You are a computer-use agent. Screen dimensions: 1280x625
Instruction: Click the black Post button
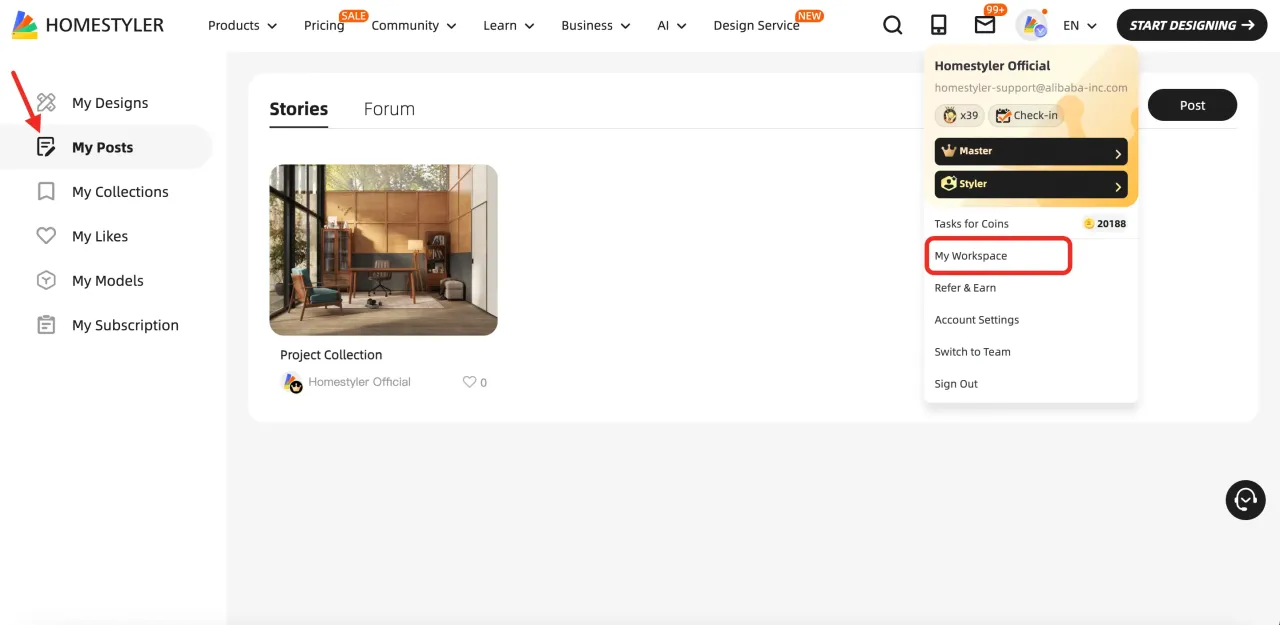point(1192,105)
